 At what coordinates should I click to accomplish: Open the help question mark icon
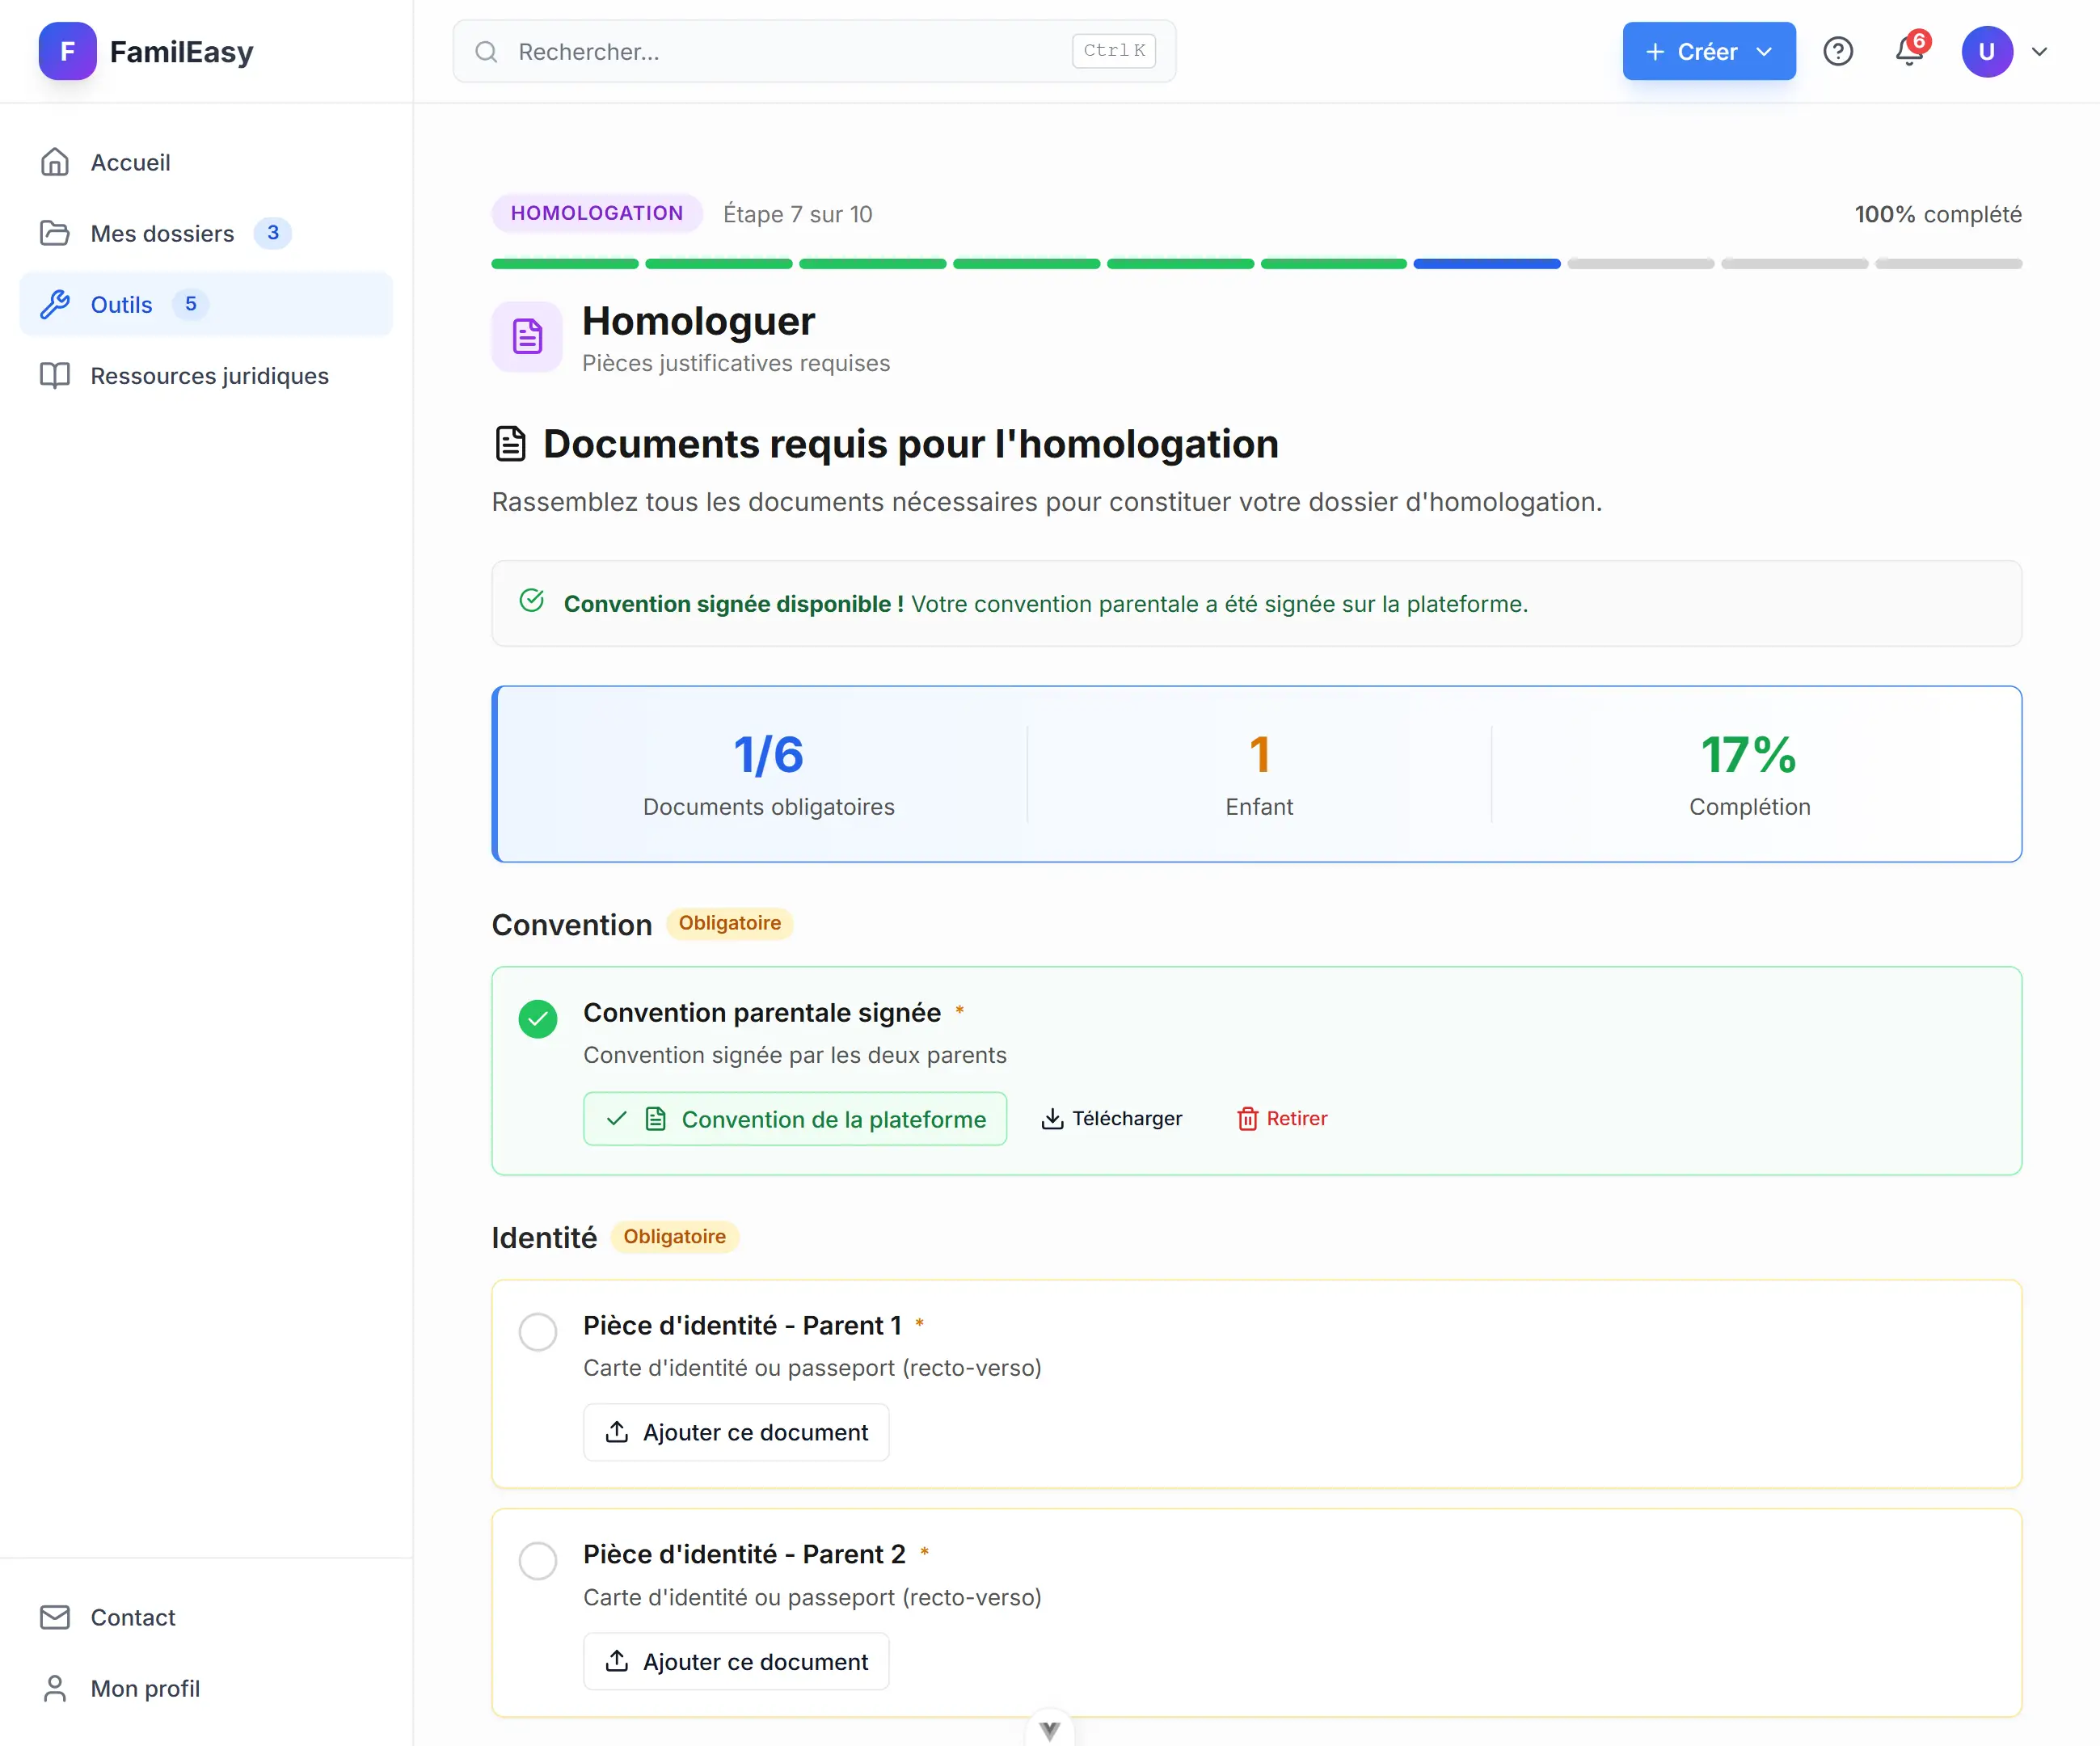click(x=1838, y=51)
